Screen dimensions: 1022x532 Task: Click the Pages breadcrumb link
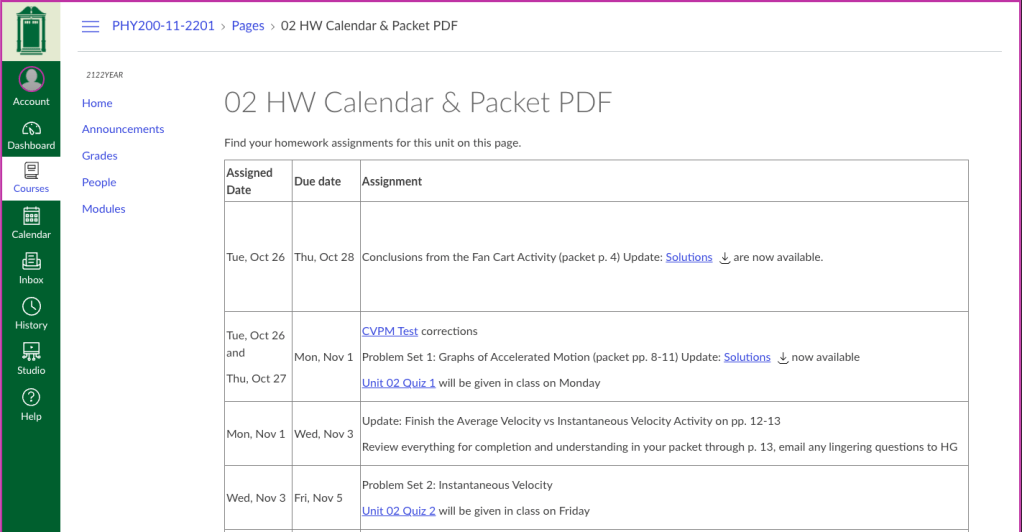coord(248,26)
